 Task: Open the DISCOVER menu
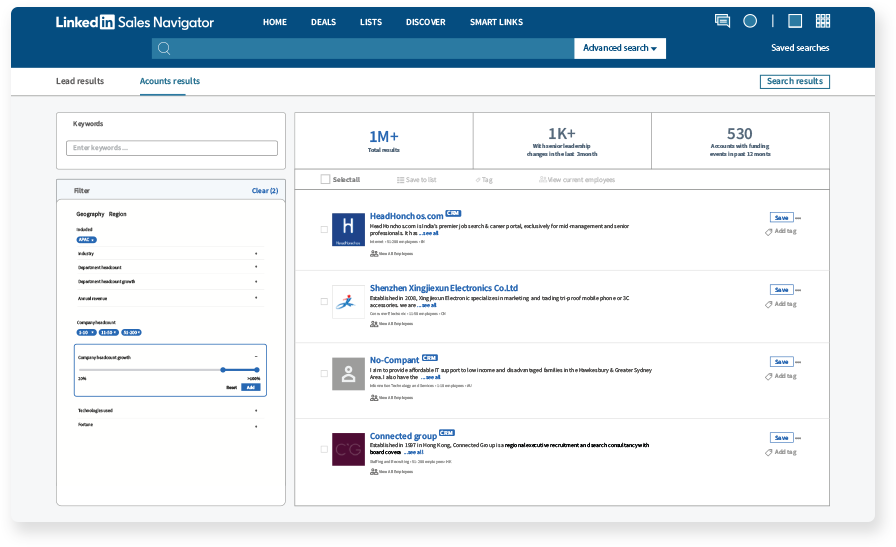click(x=426, y=22)
